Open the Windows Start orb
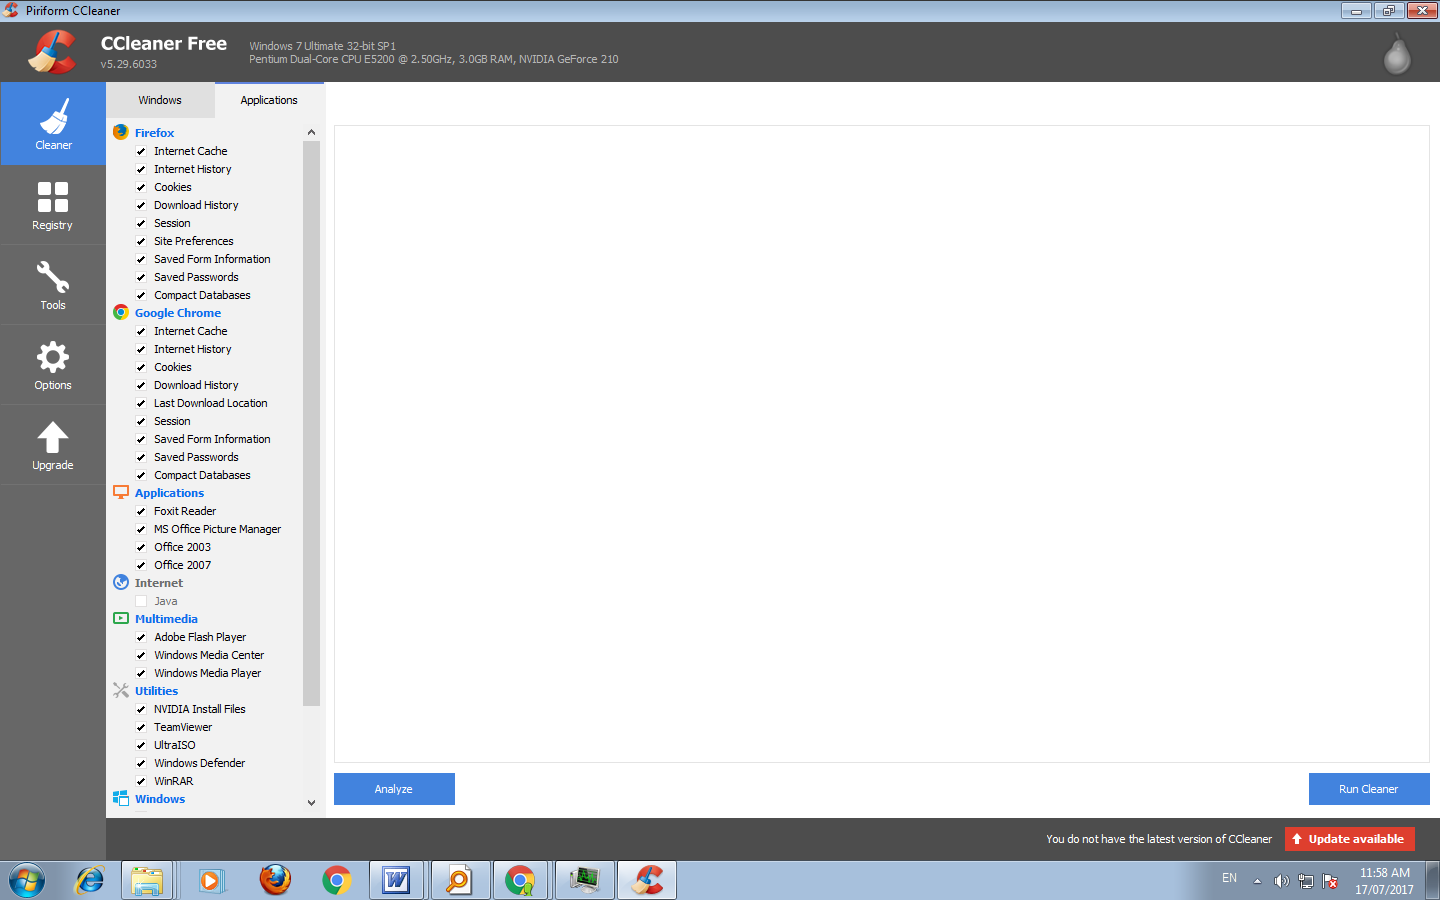 pos(27,880)
